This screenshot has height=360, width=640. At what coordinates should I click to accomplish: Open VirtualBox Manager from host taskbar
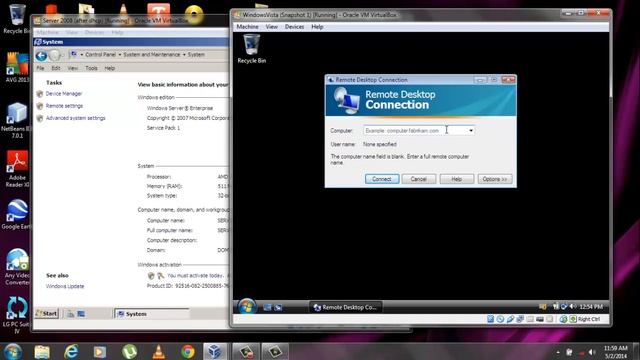[x=215, y=351]
